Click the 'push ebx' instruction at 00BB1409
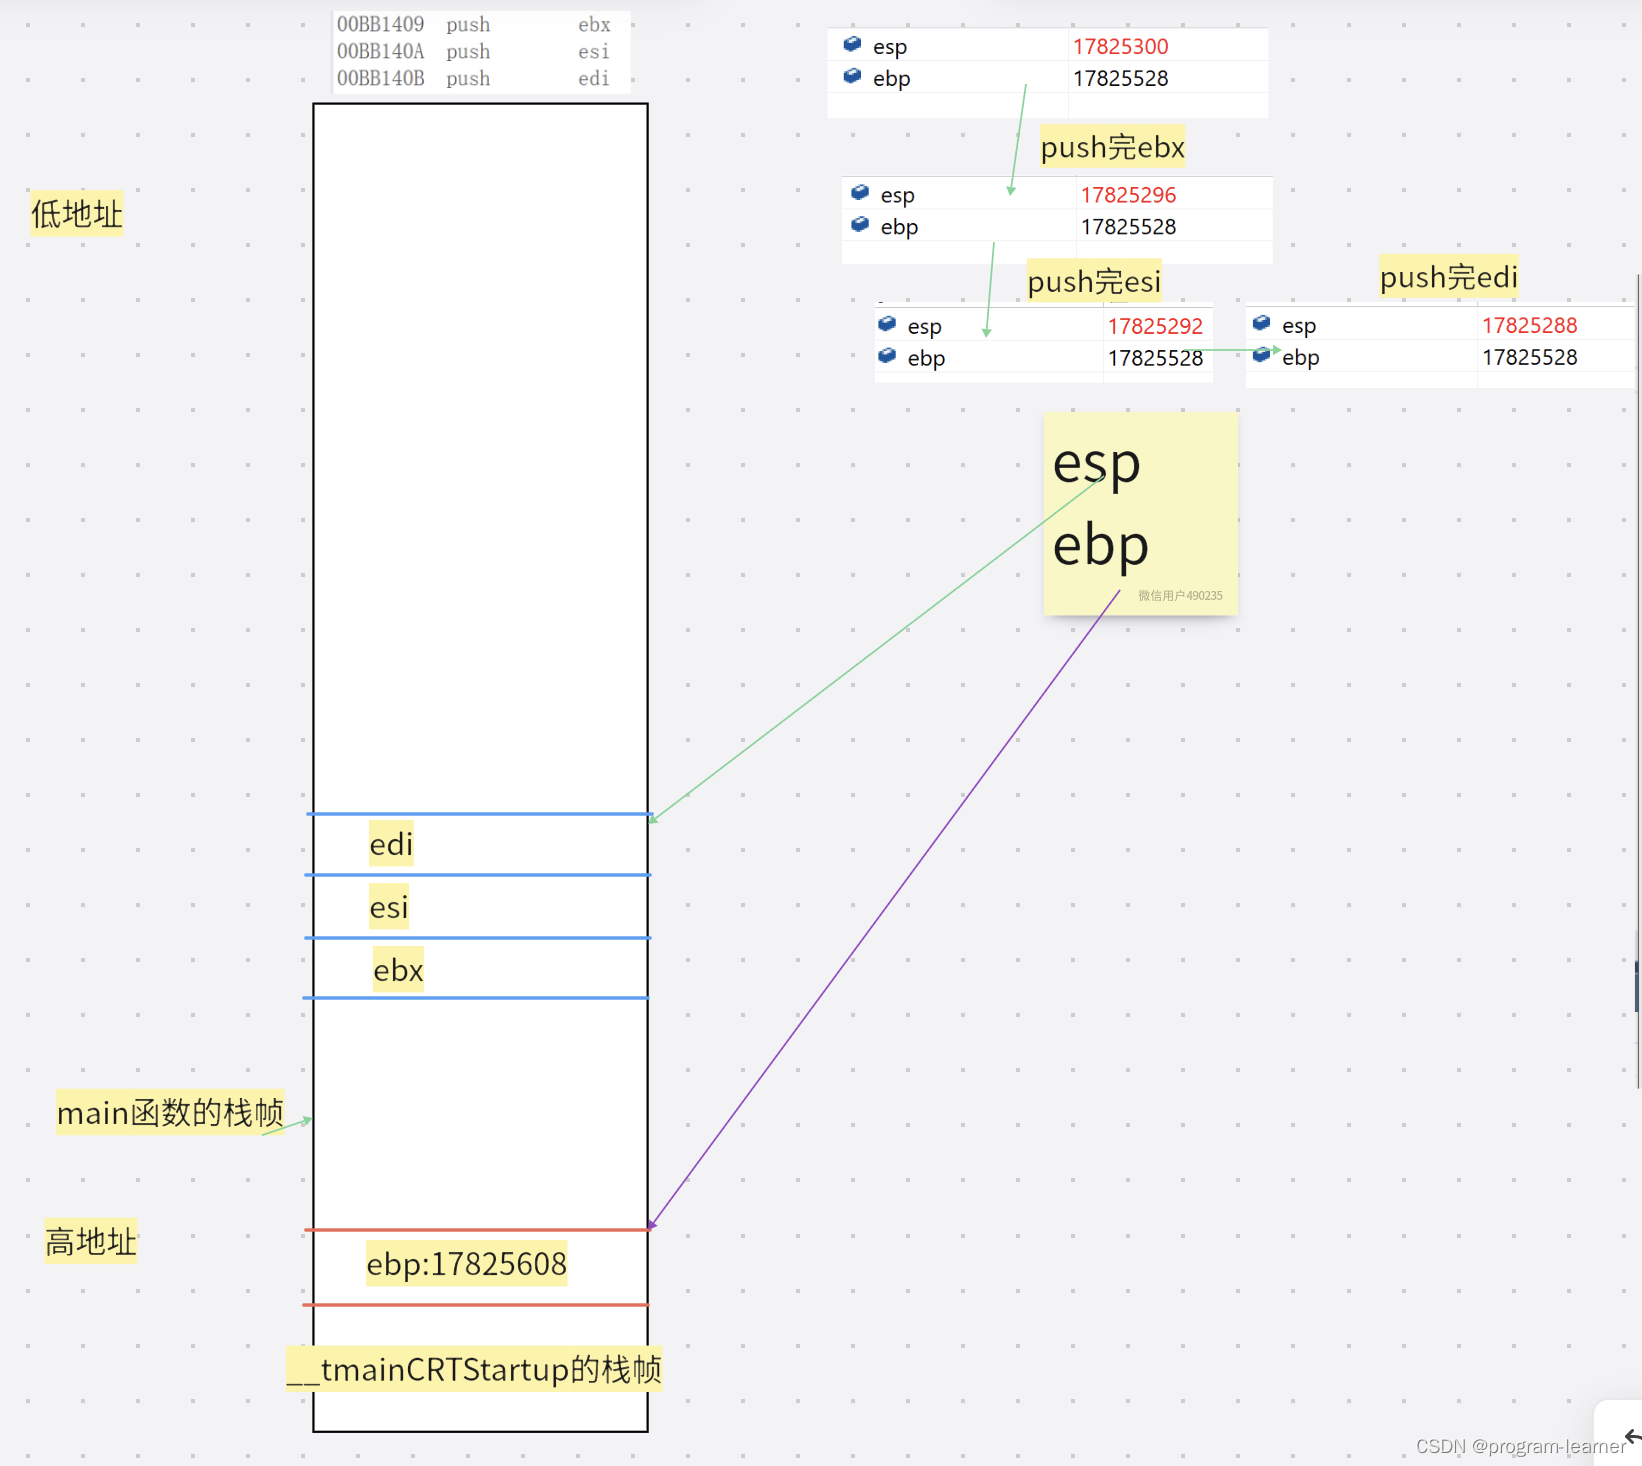The height and width of the screenshot is (1466, 1642). click(x=474, y=24)
